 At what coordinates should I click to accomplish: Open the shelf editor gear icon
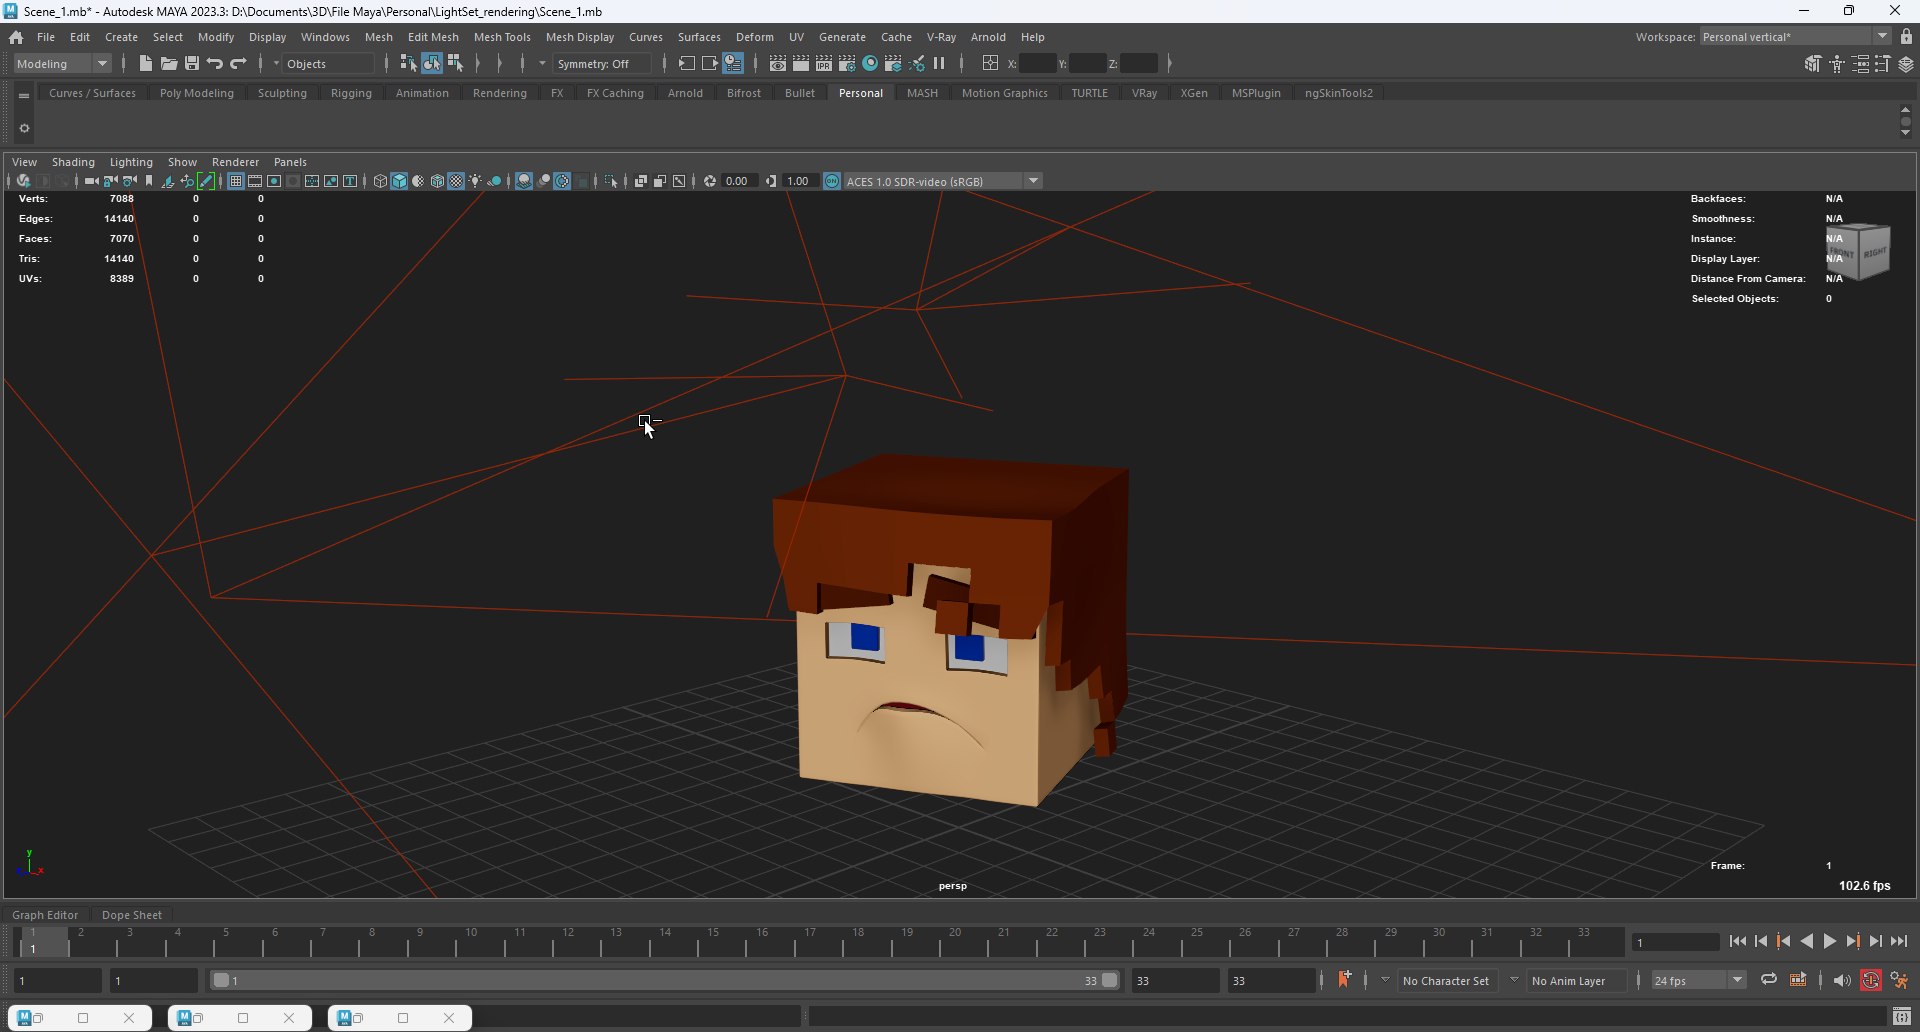(x=24, y=128)
